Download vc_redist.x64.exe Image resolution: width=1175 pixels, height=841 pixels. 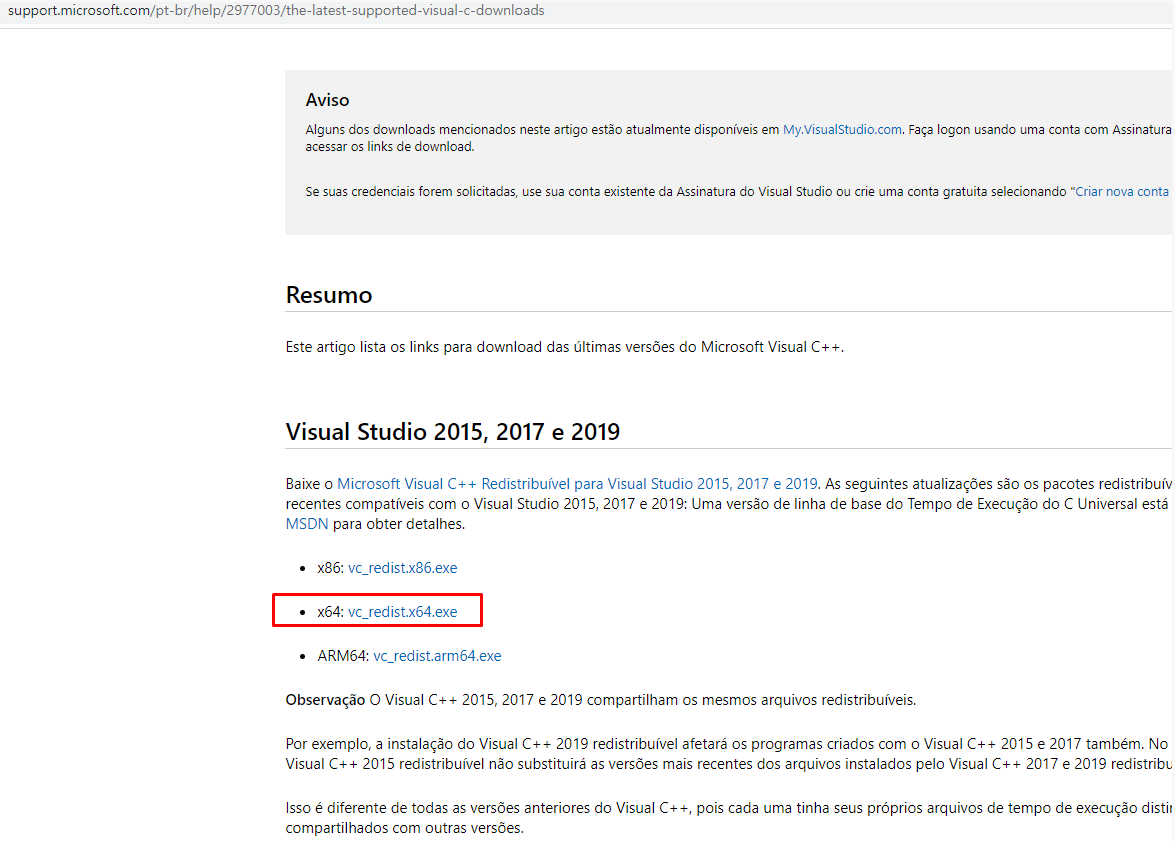(x=402, y=612)
